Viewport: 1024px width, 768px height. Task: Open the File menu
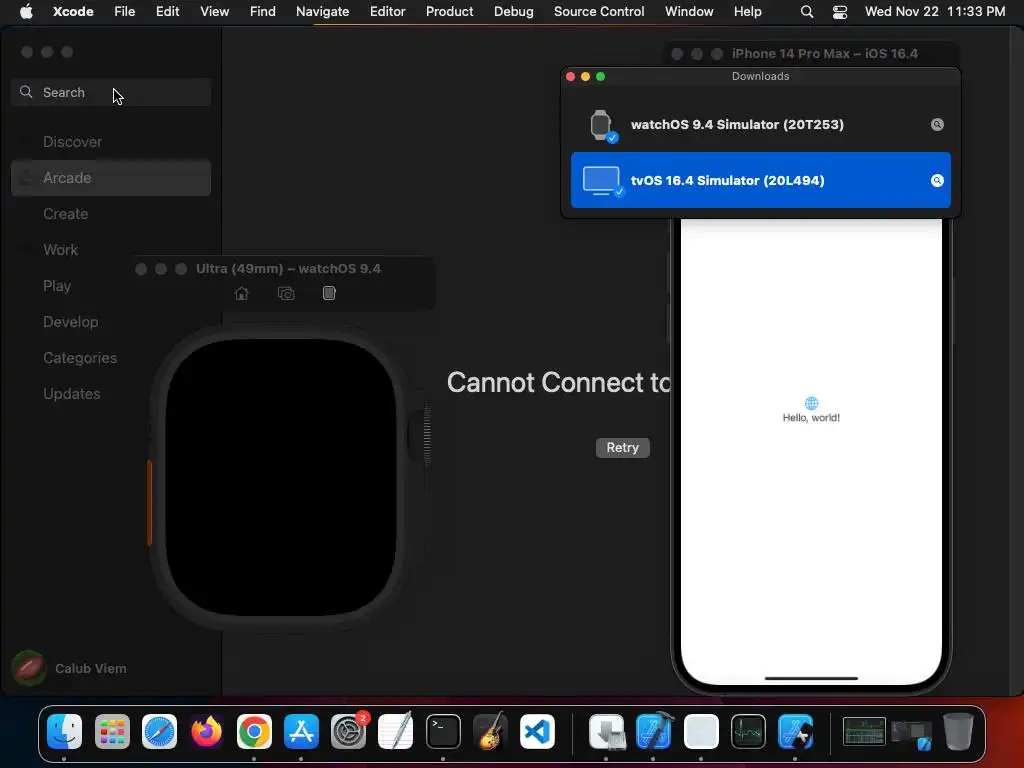click(124, 11)
